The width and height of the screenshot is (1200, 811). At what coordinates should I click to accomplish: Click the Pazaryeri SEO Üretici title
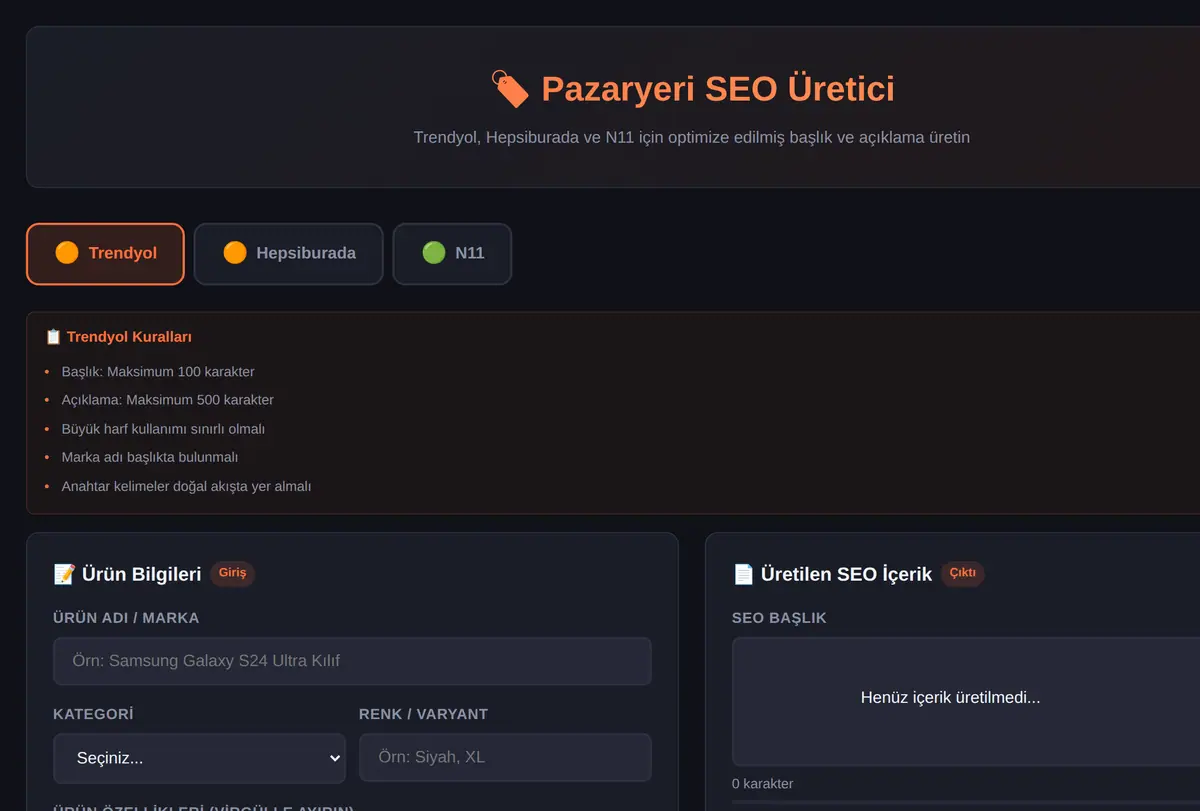718,89
